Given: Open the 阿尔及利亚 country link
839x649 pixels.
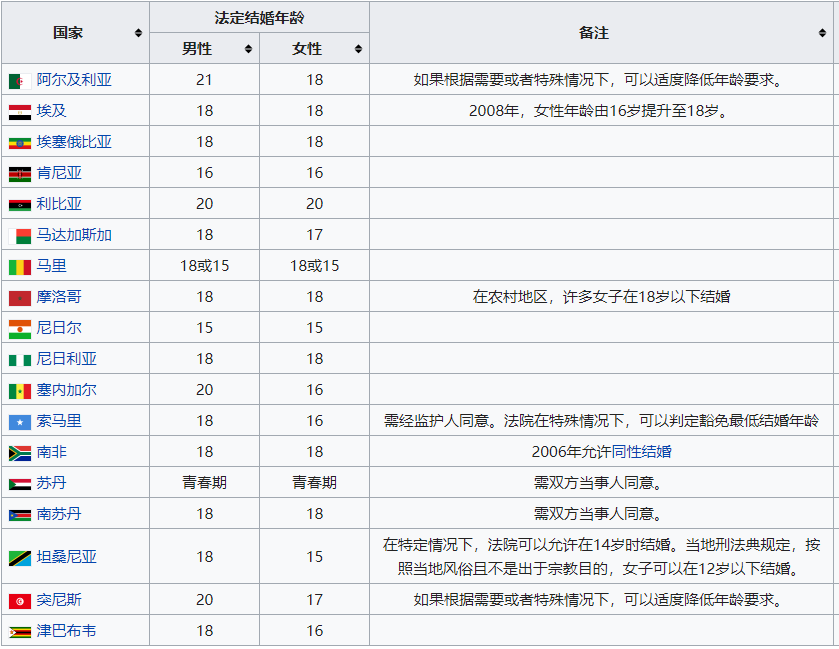Looking at the screenshot, I should tap(74, 80).
